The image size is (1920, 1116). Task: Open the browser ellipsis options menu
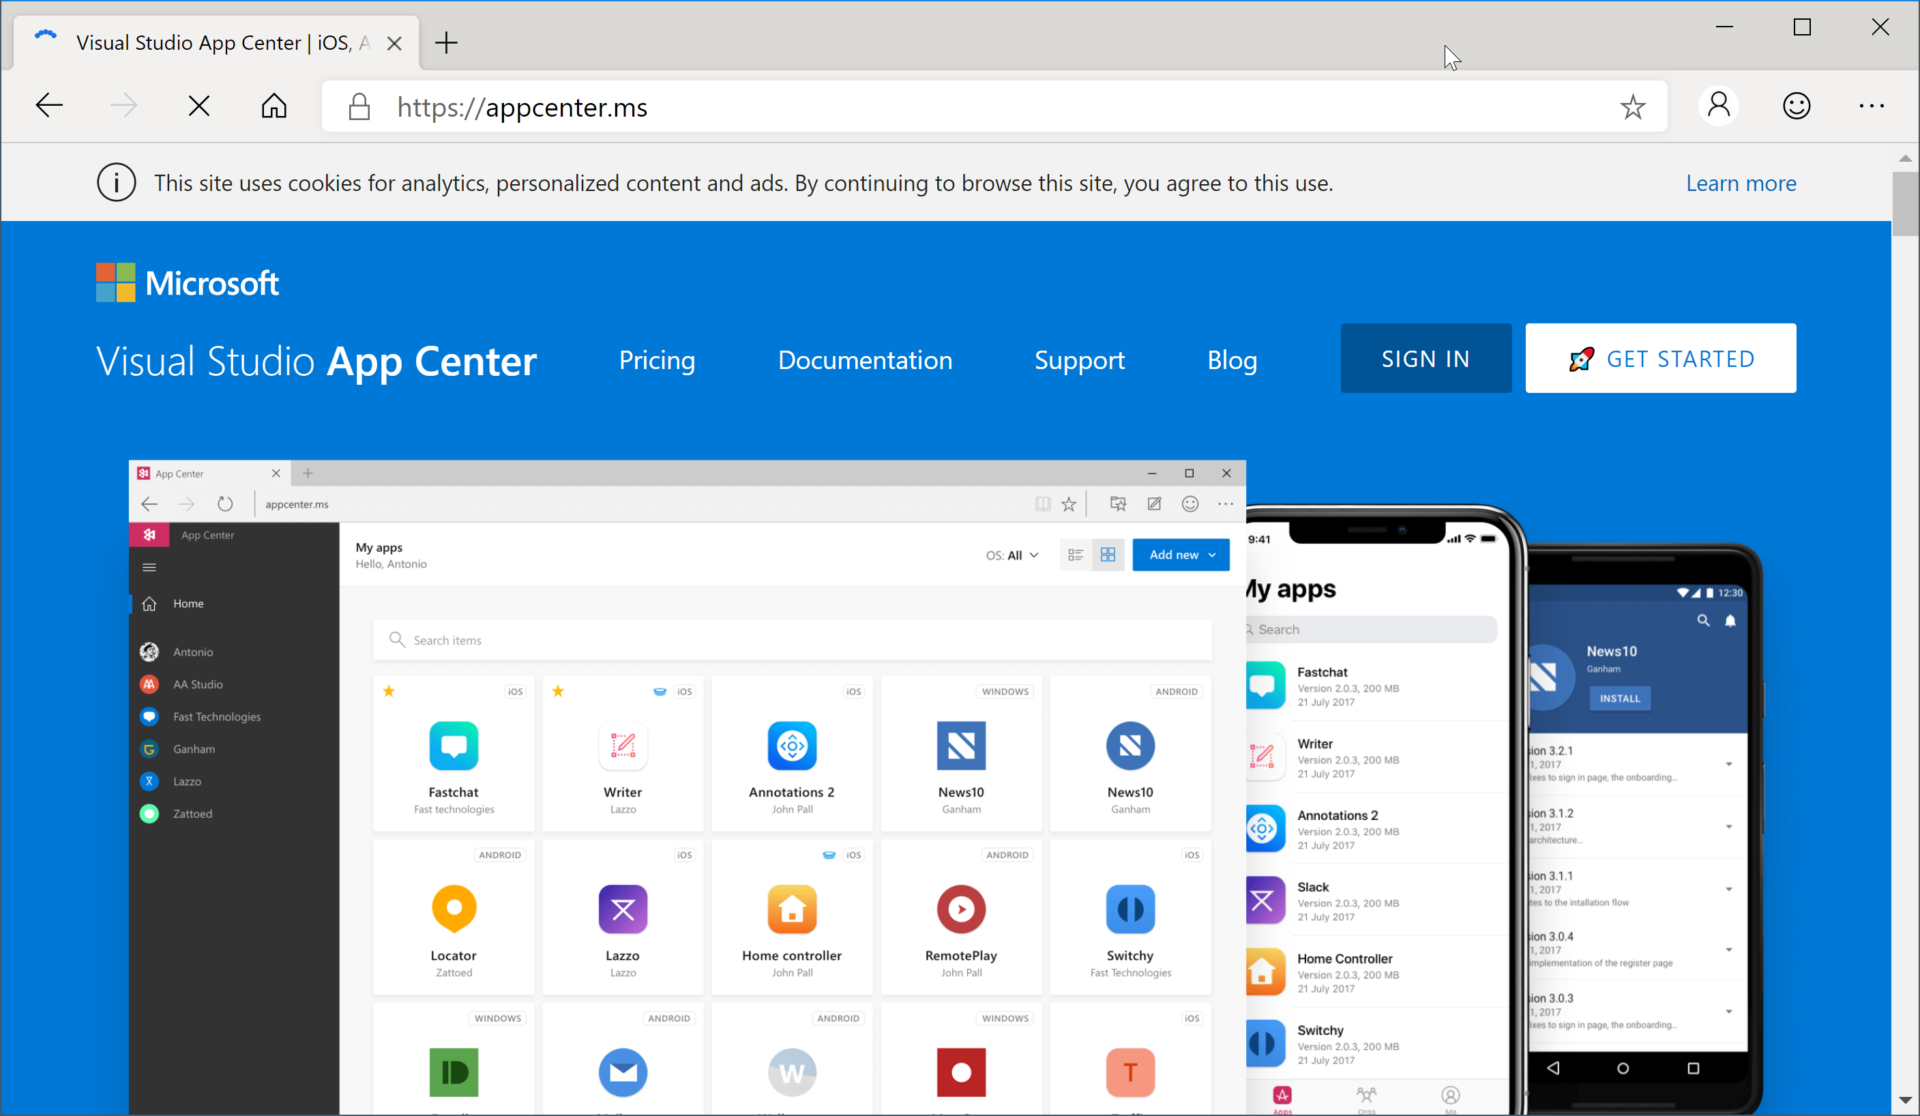click(x=1872, y=106)
